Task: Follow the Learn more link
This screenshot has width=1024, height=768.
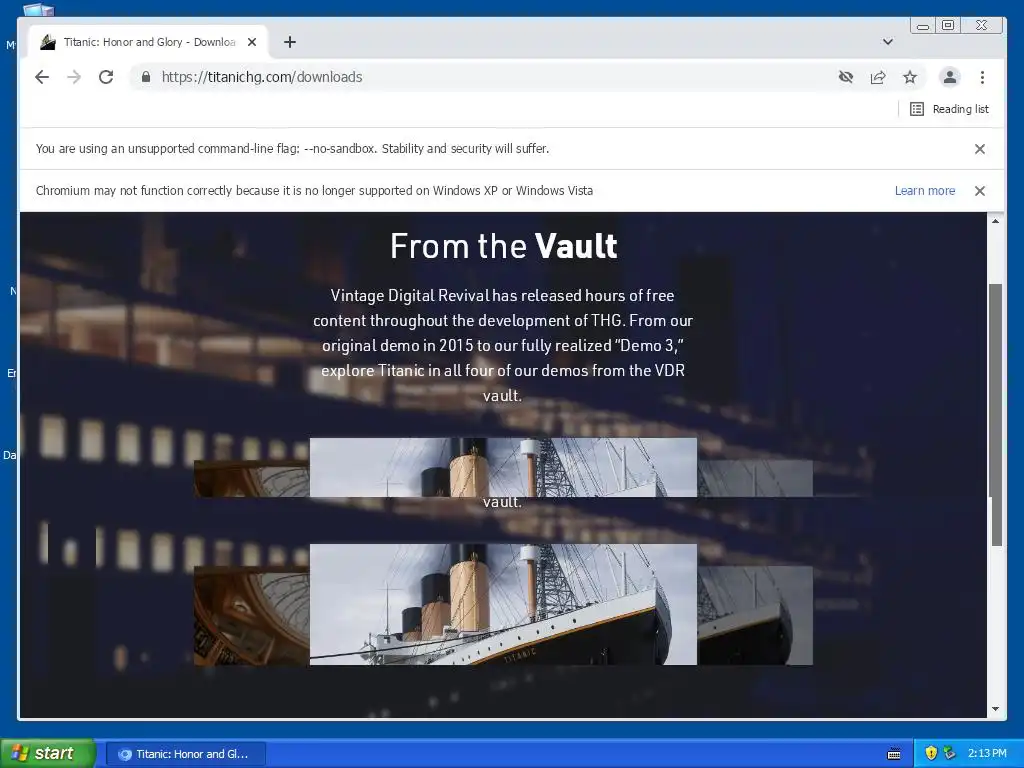Action: (925, 191)
